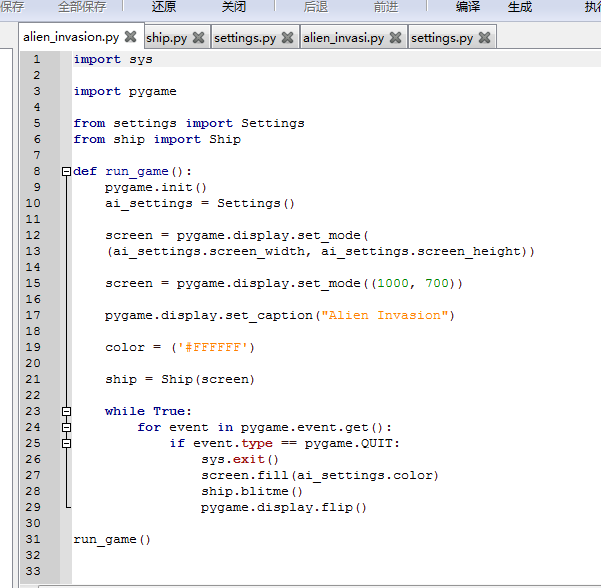Close the alien_invasi.py tab
Screen dimensions: 601x588
click(x=396, y=38)
